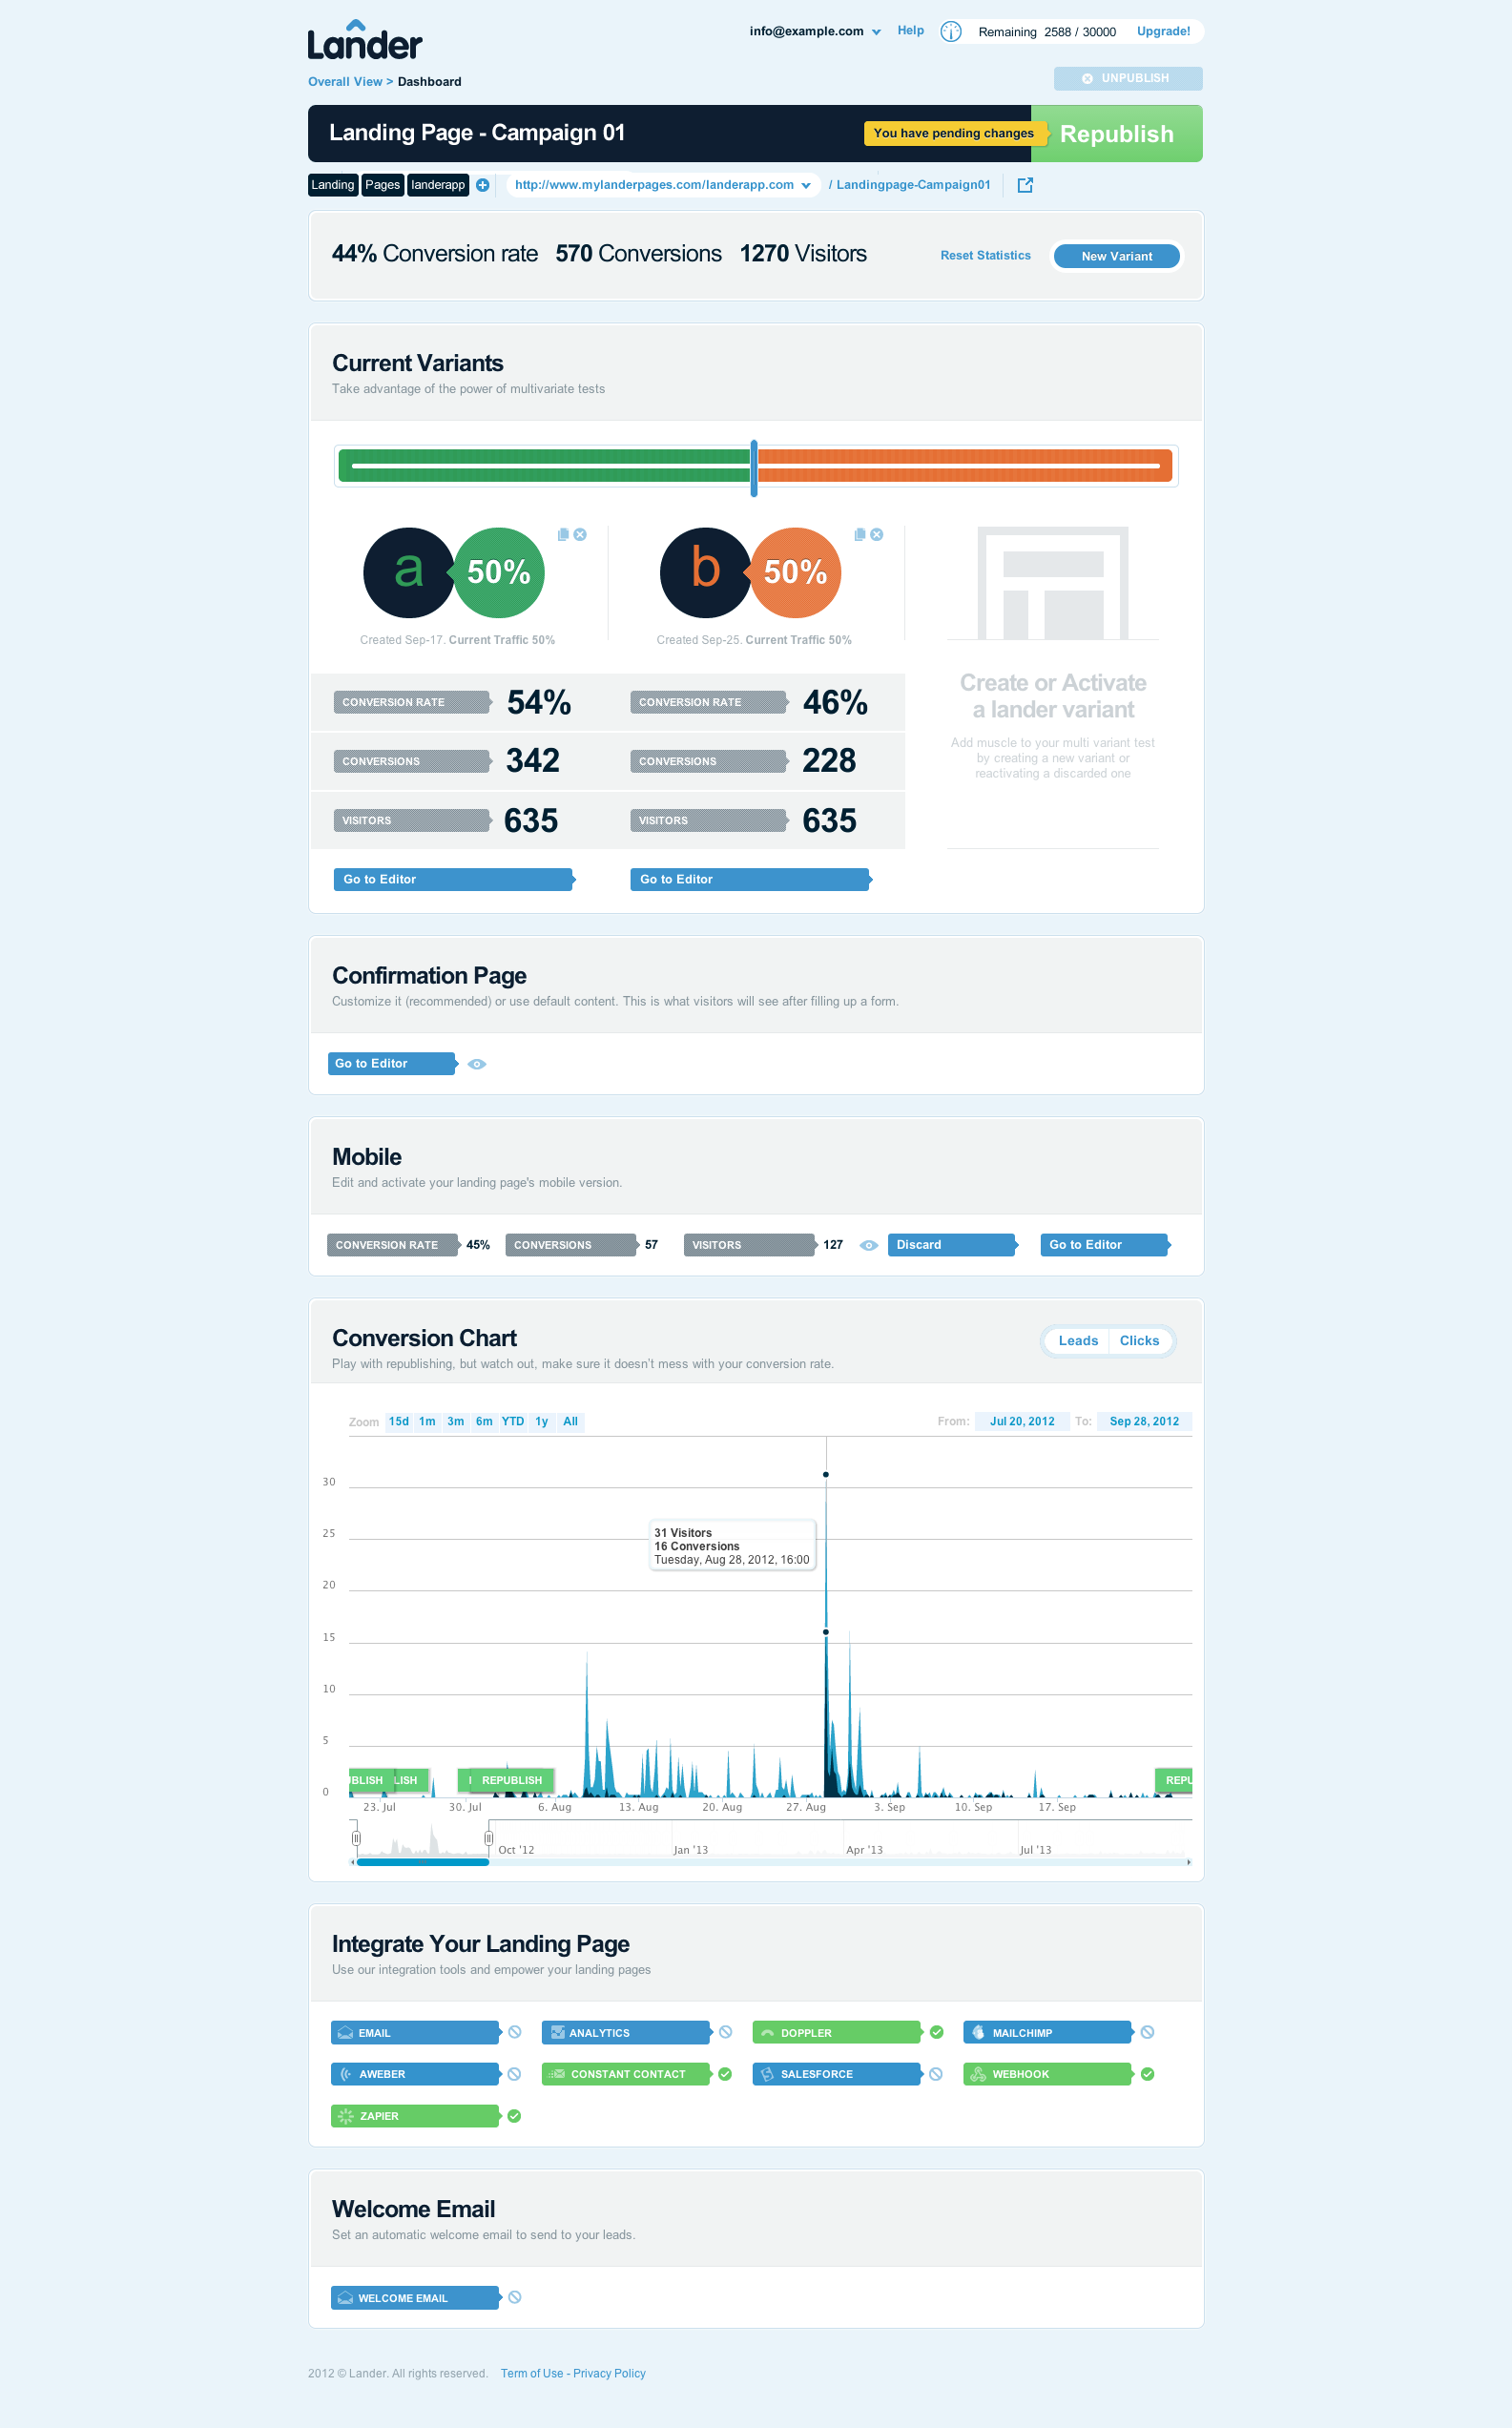
Task: Set chart zoom to 1m
Action: click(427, 1421)
